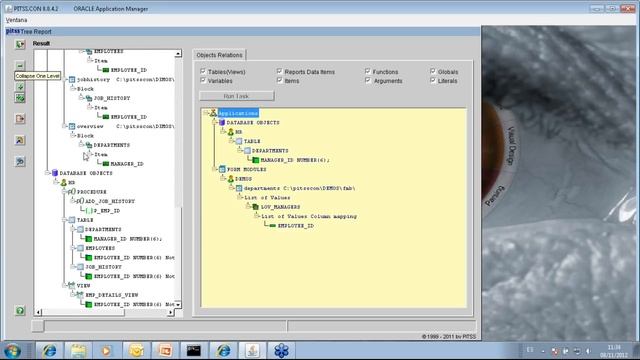Click the P_EMP_ID argument bracket icon
The height and width of the screenshot is (360, 640).
(89, 211)
